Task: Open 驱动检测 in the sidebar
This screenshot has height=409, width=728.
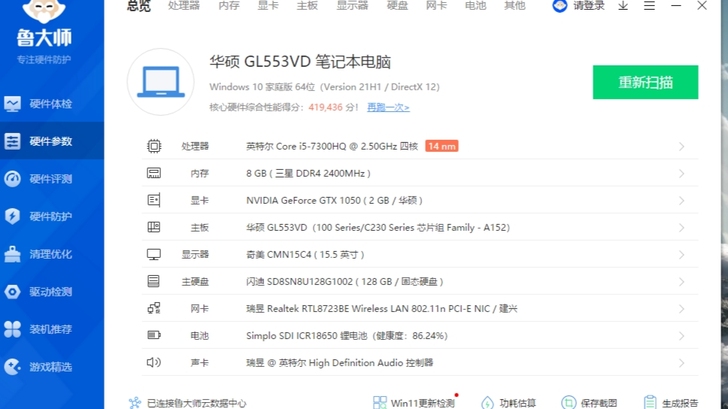Action: tap(50, 292)
